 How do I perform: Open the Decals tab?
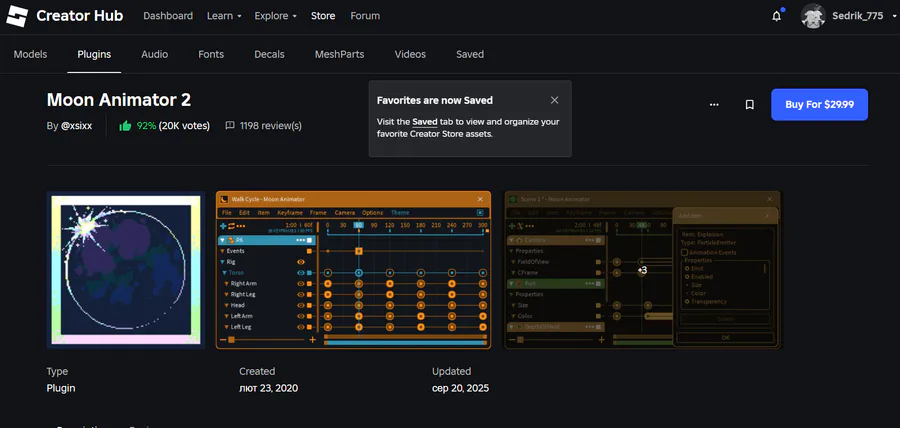[x=269, y=54]
